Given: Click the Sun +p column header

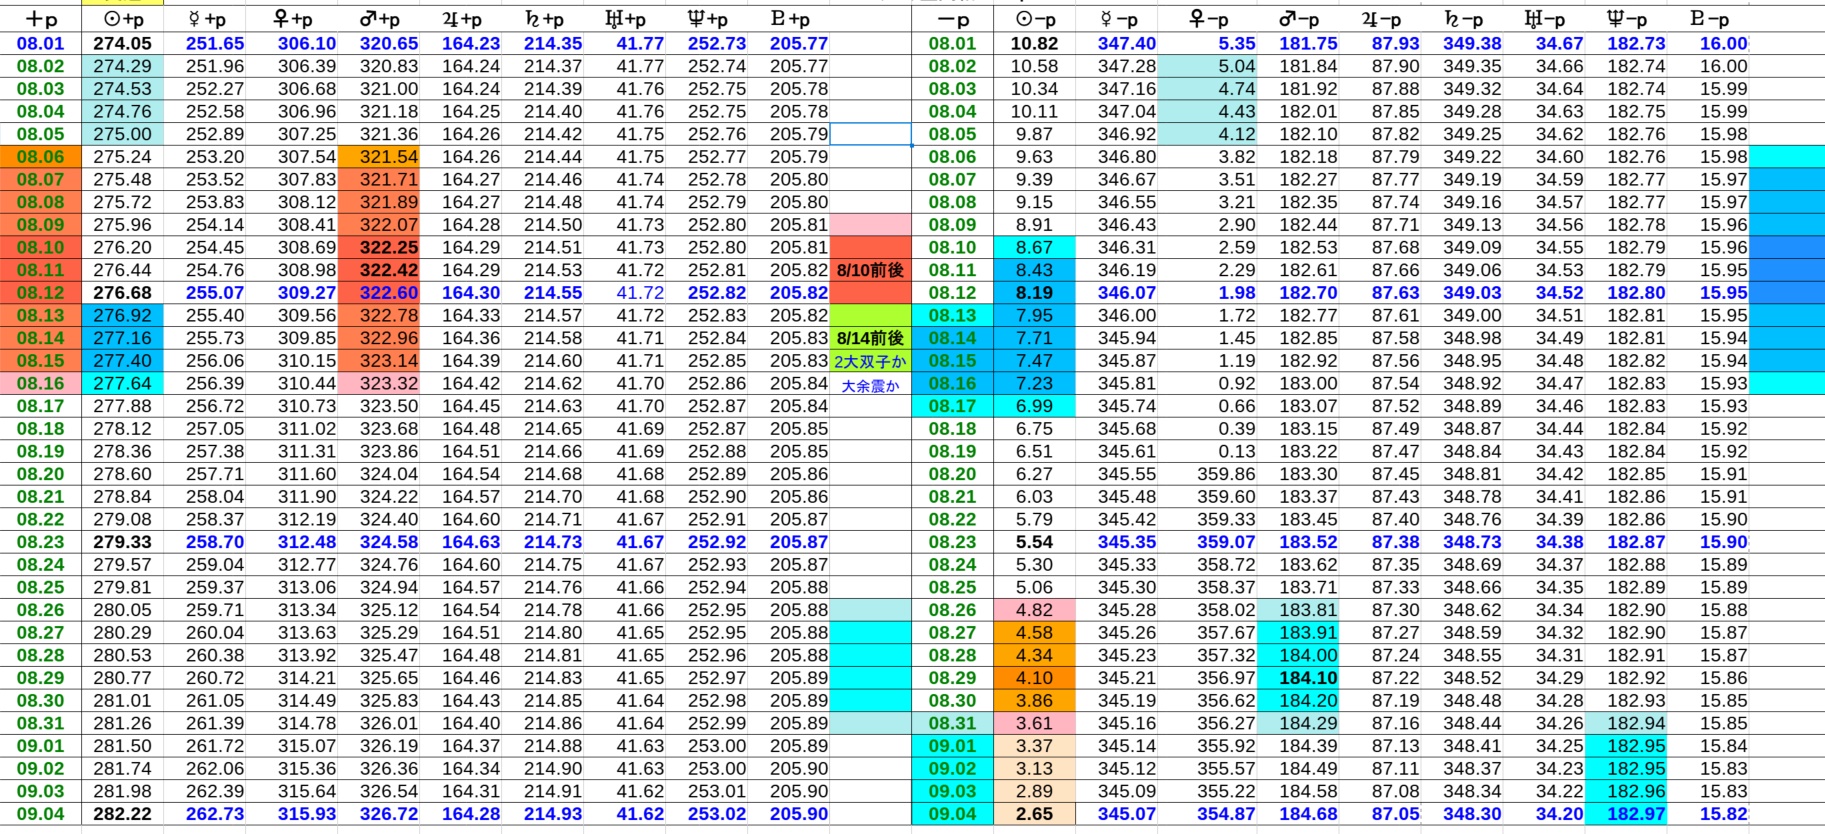Looking at the screenshot, I should click(x=123, y=19).
